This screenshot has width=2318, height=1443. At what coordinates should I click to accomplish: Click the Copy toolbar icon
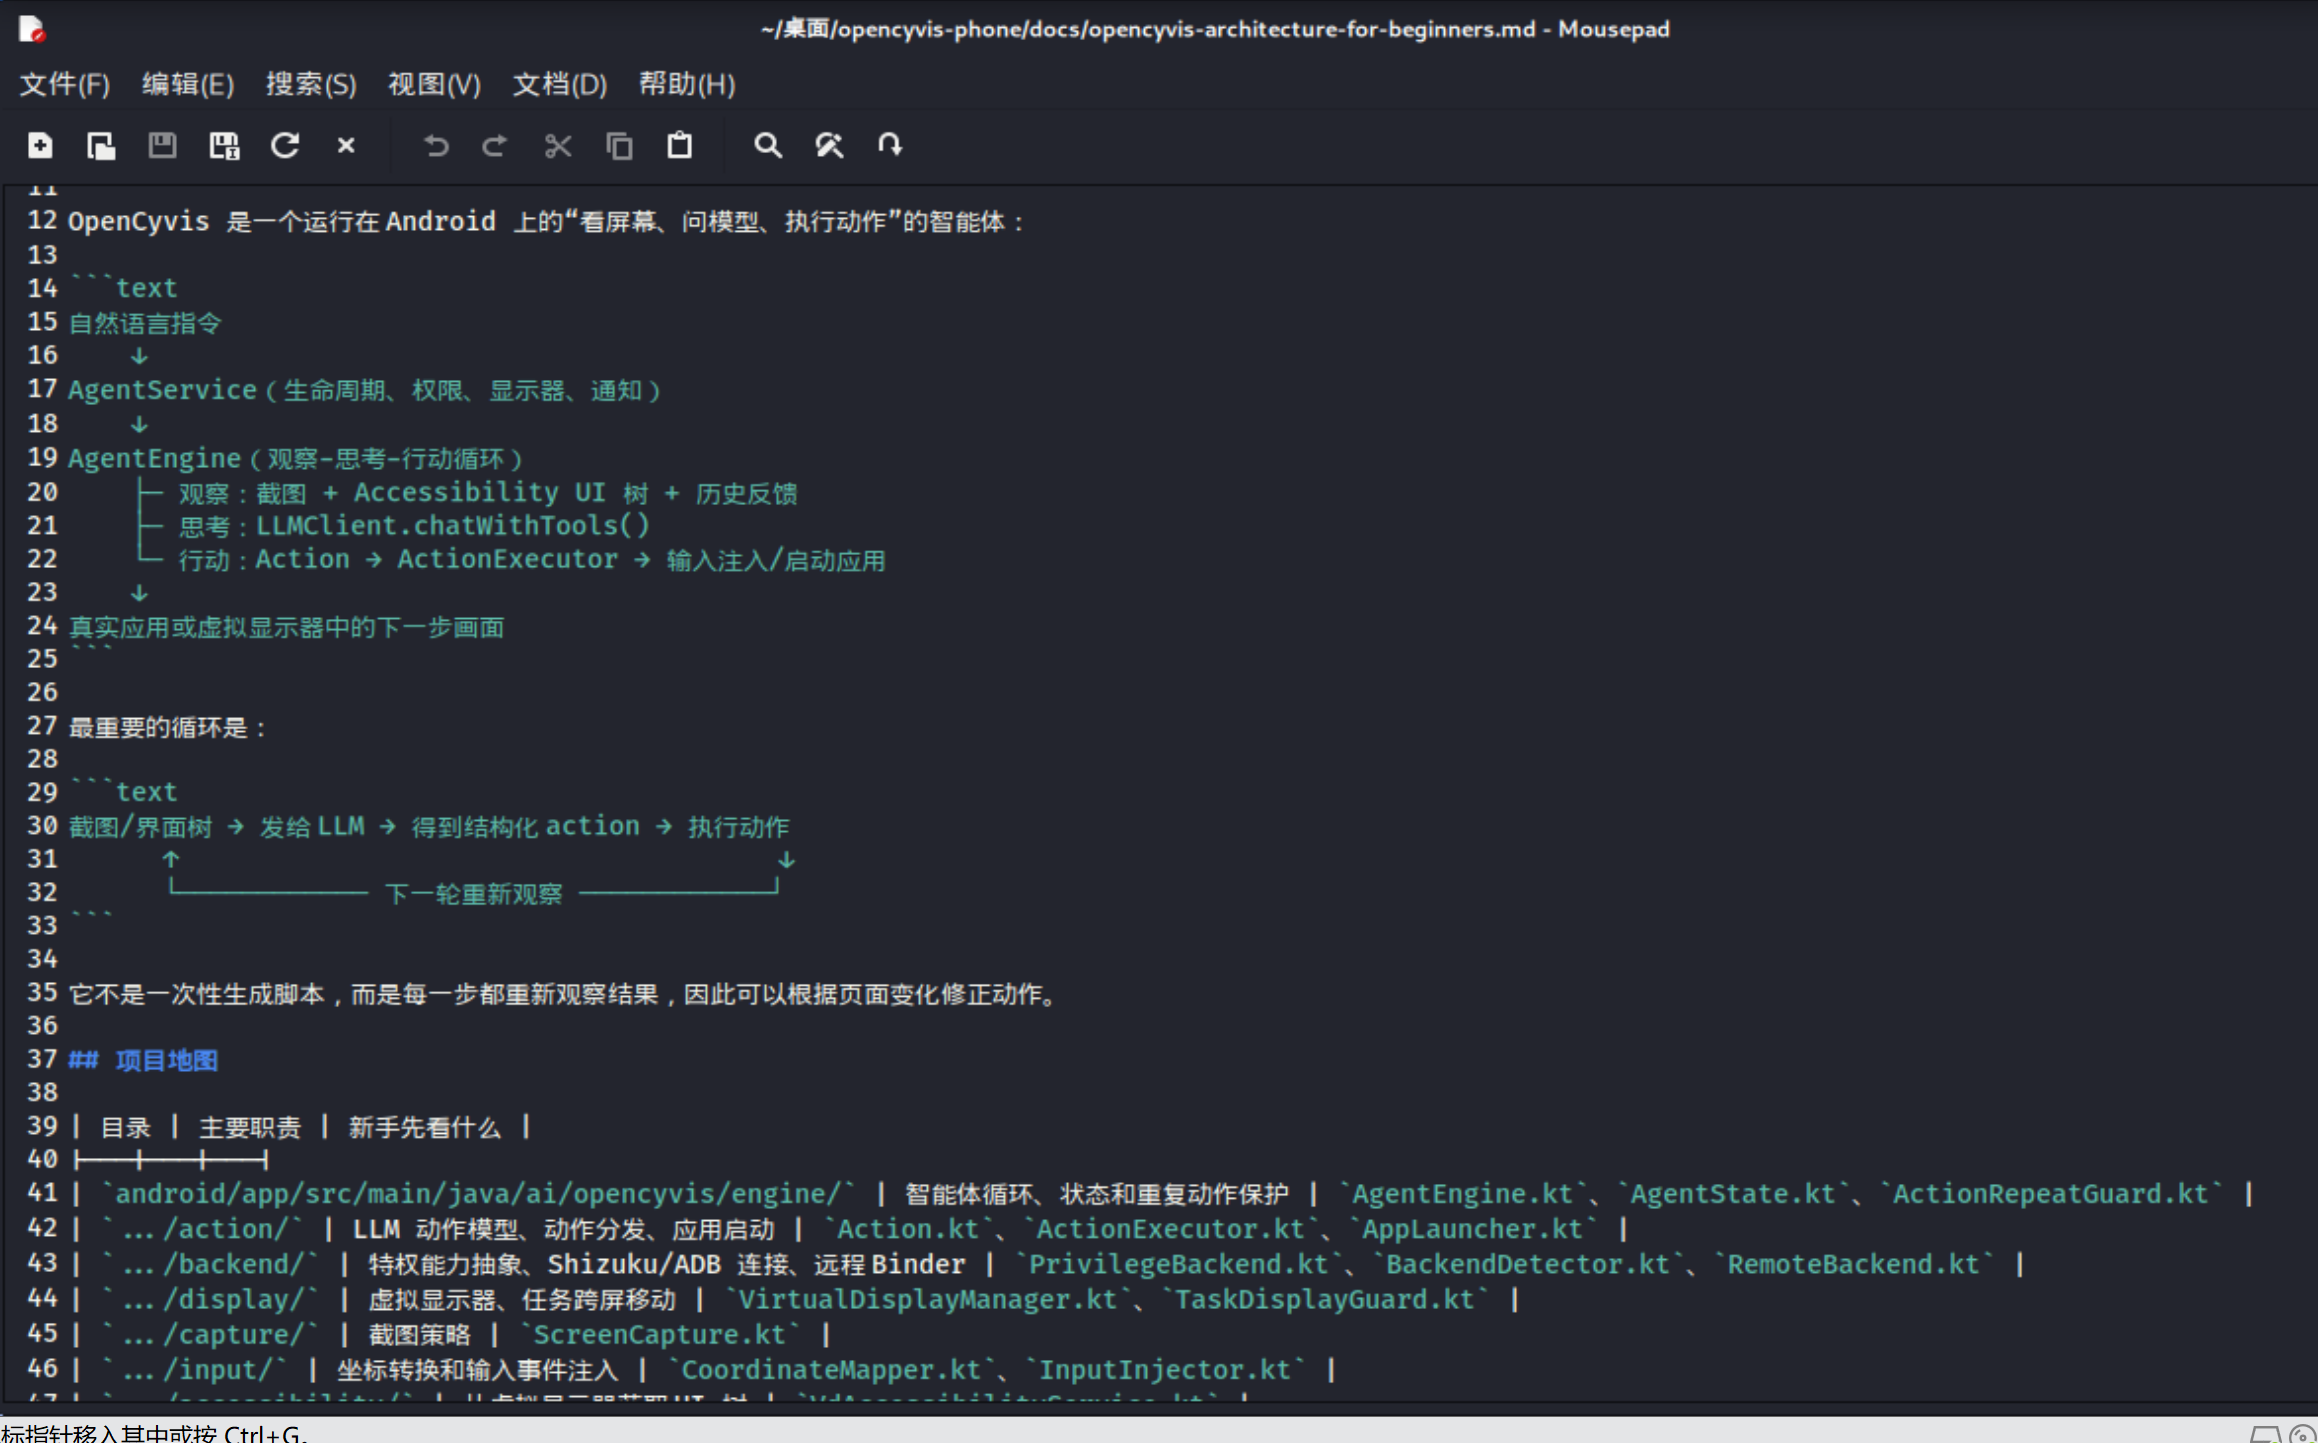pyautogui.click(x=619, y=146)
